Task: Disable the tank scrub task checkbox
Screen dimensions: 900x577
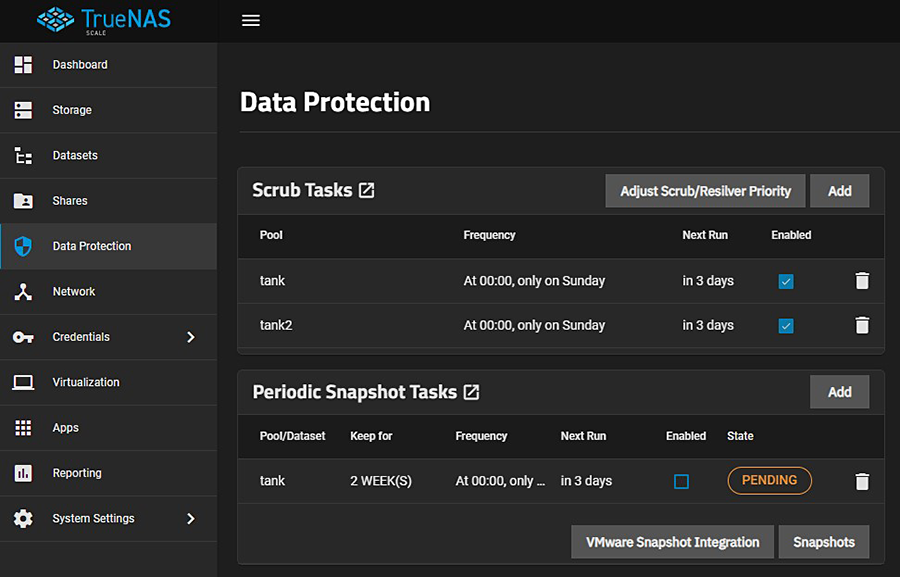Action: coord(786,282)
